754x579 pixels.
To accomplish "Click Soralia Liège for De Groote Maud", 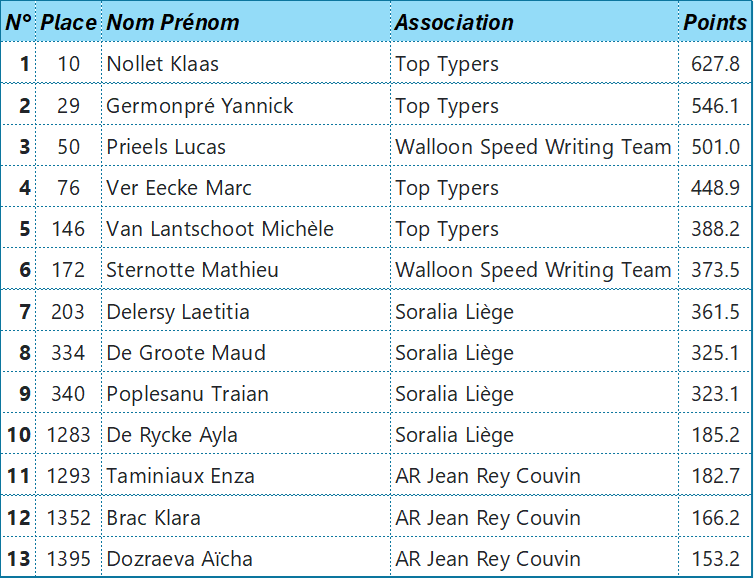I will click(454, 352).
